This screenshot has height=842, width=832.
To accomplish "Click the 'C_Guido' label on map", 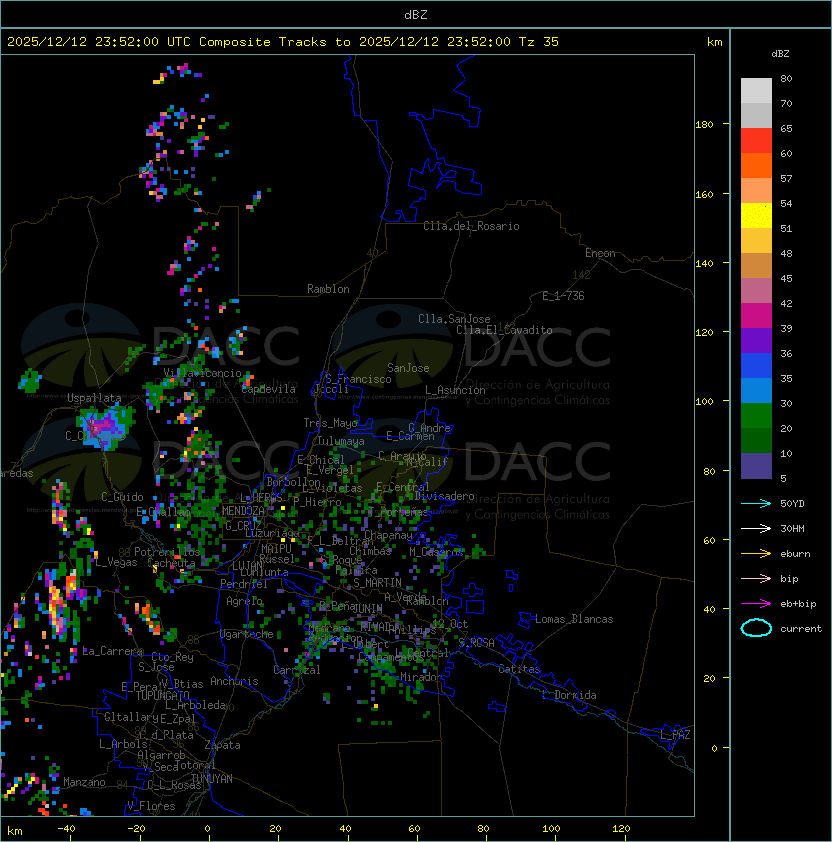I will [122, 497].
